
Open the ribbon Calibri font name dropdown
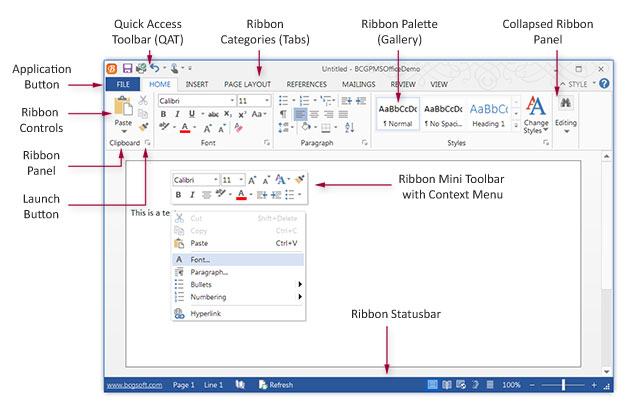[232, 100]
